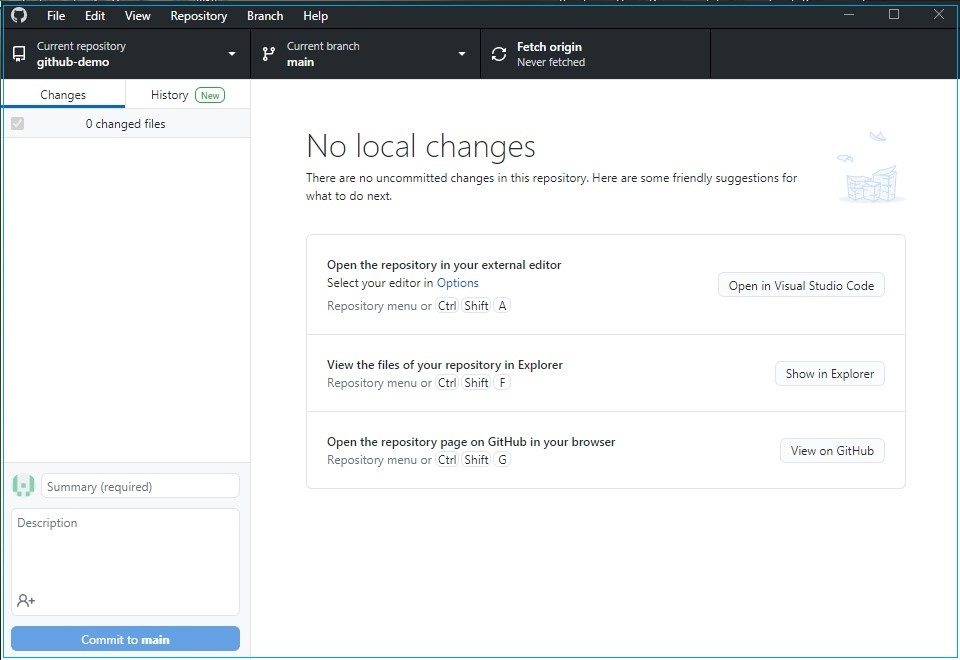Expand the Current branch dropdown arrow
Image resolution: width=960 pixels, height=660 pixels.
[462, 54]
